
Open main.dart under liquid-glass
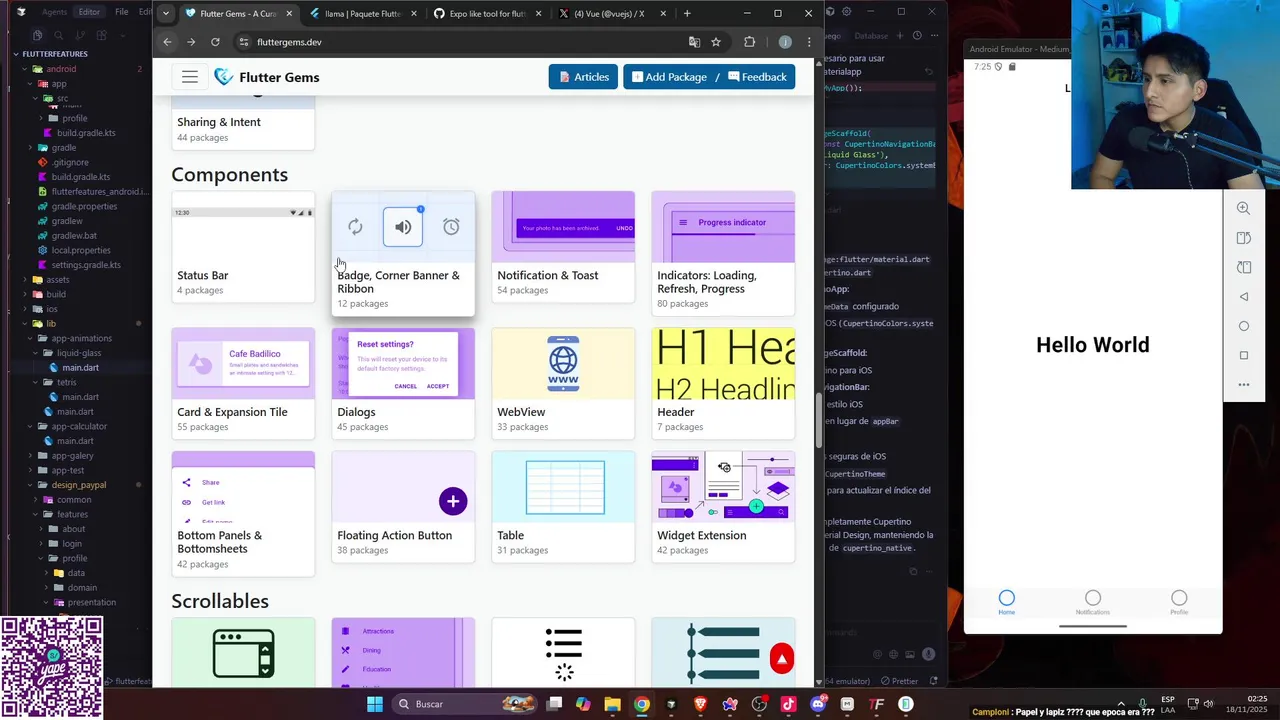coord(80,368)
